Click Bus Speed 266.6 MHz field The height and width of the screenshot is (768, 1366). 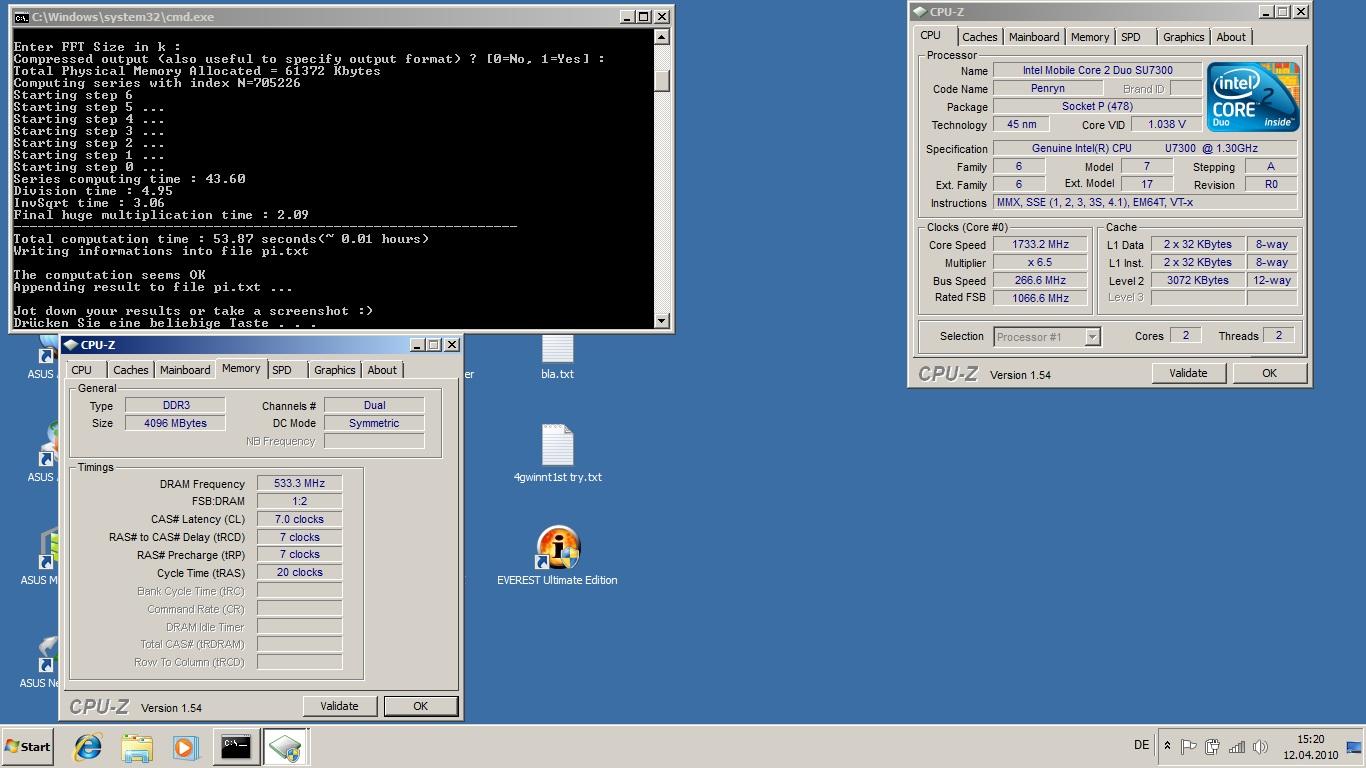coord(1040,280)
